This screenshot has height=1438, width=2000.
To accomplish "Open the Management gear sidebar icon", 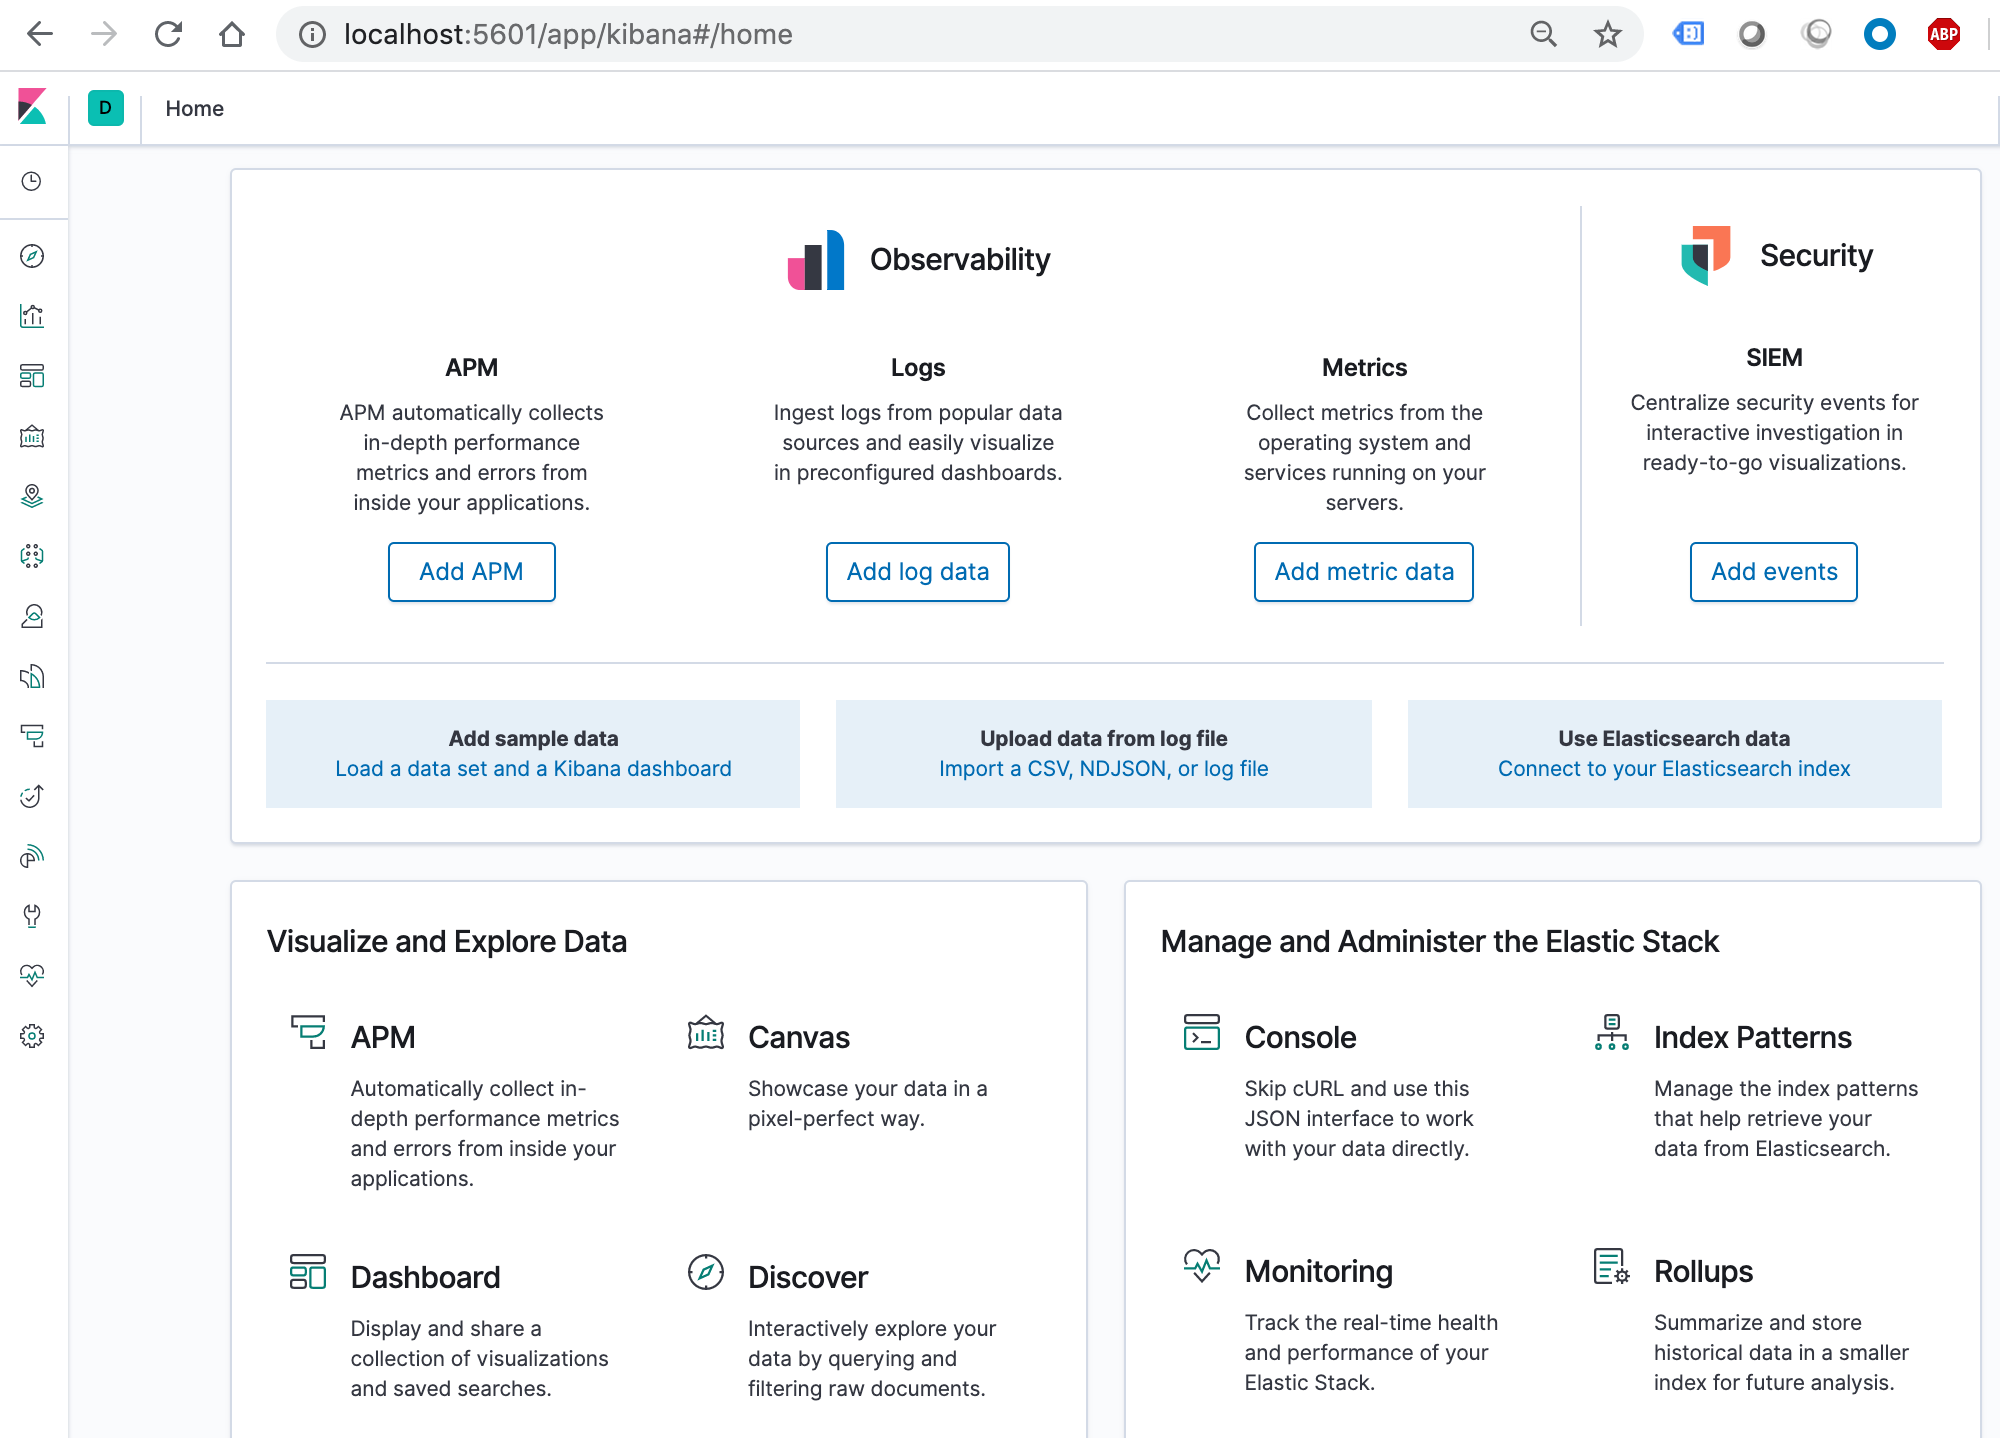I will (x=34, y=1036).
